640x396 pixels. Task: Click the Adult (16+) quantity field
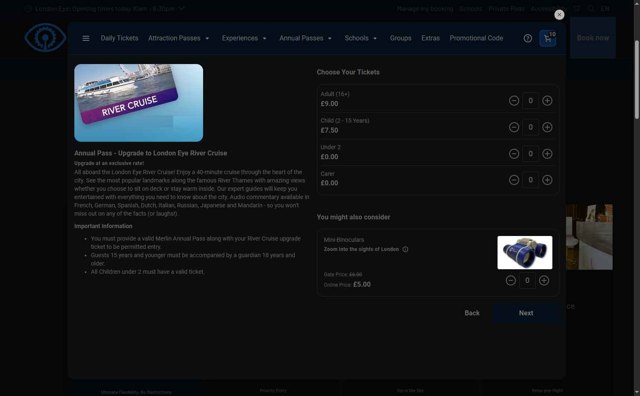pyautogui.click(x=531, y=100)
